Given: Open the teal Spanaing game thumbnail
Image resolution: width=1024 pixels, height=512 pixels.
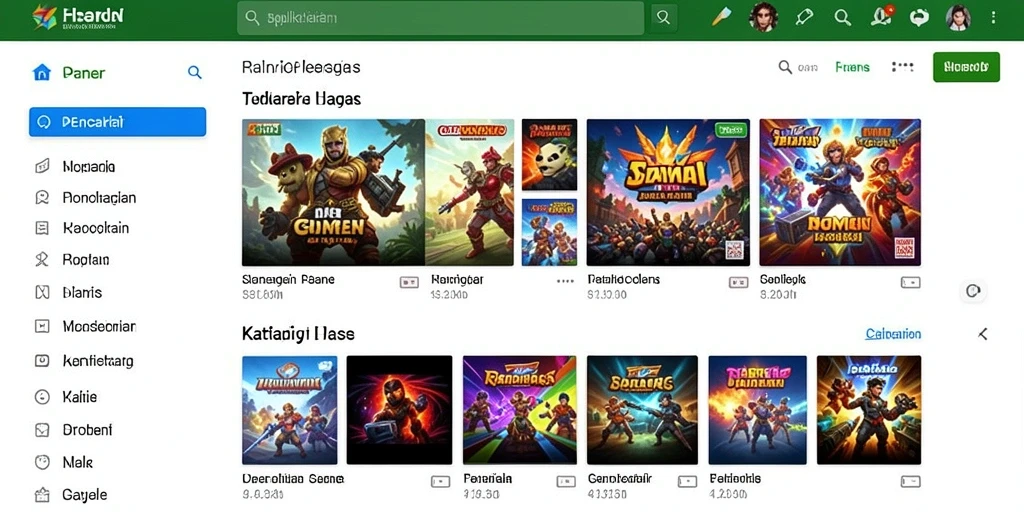Looking at the screenshot, I should click(x=642, y=409).
